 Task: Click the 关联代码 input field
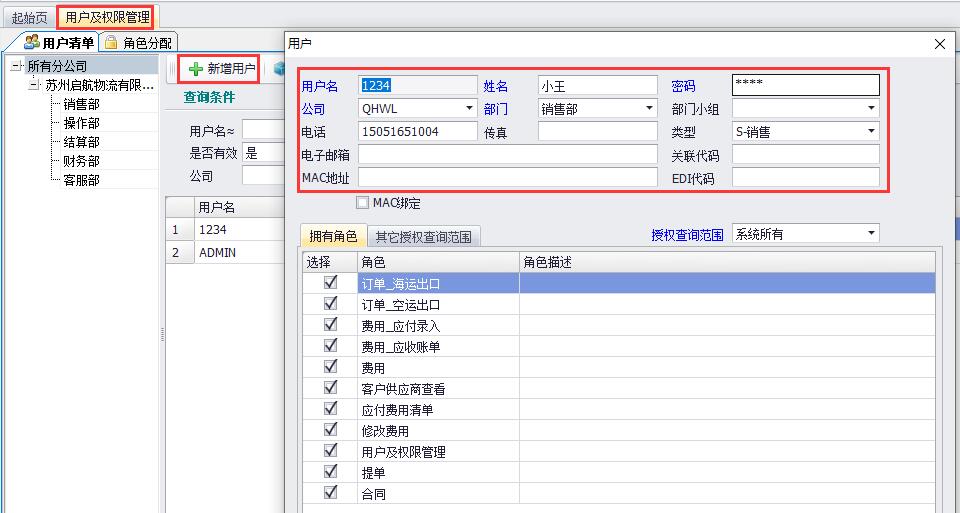806,154
